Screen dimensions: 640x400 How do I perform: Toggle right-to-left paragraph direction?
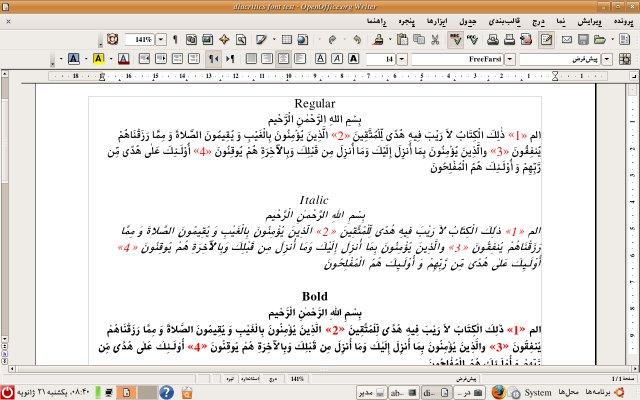point(215,60)
